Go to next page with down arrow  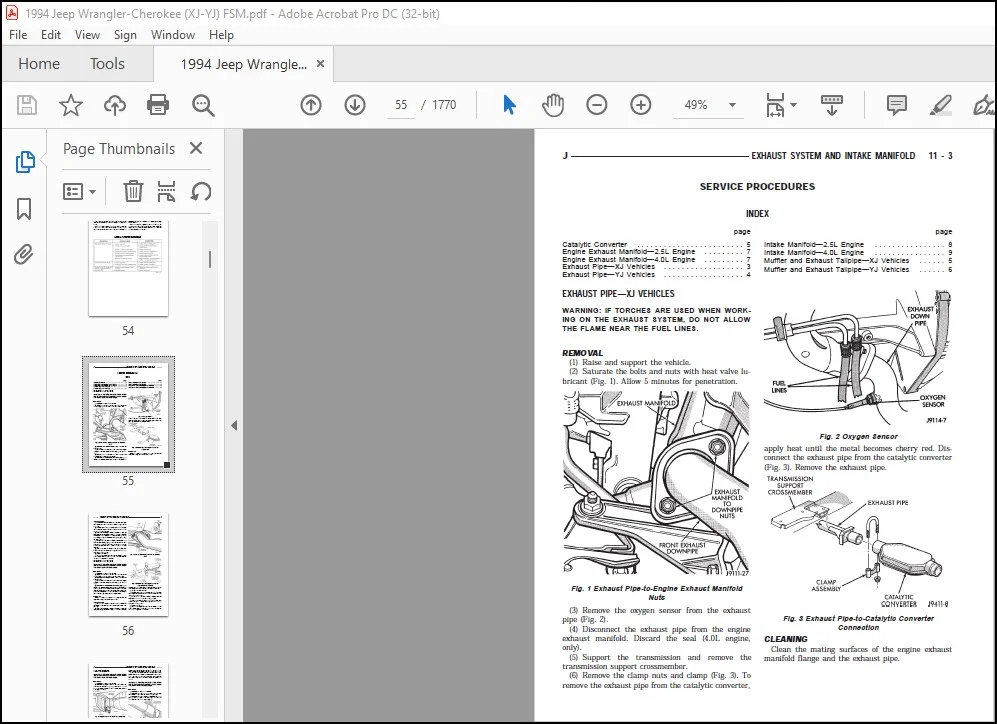(355, 105)
